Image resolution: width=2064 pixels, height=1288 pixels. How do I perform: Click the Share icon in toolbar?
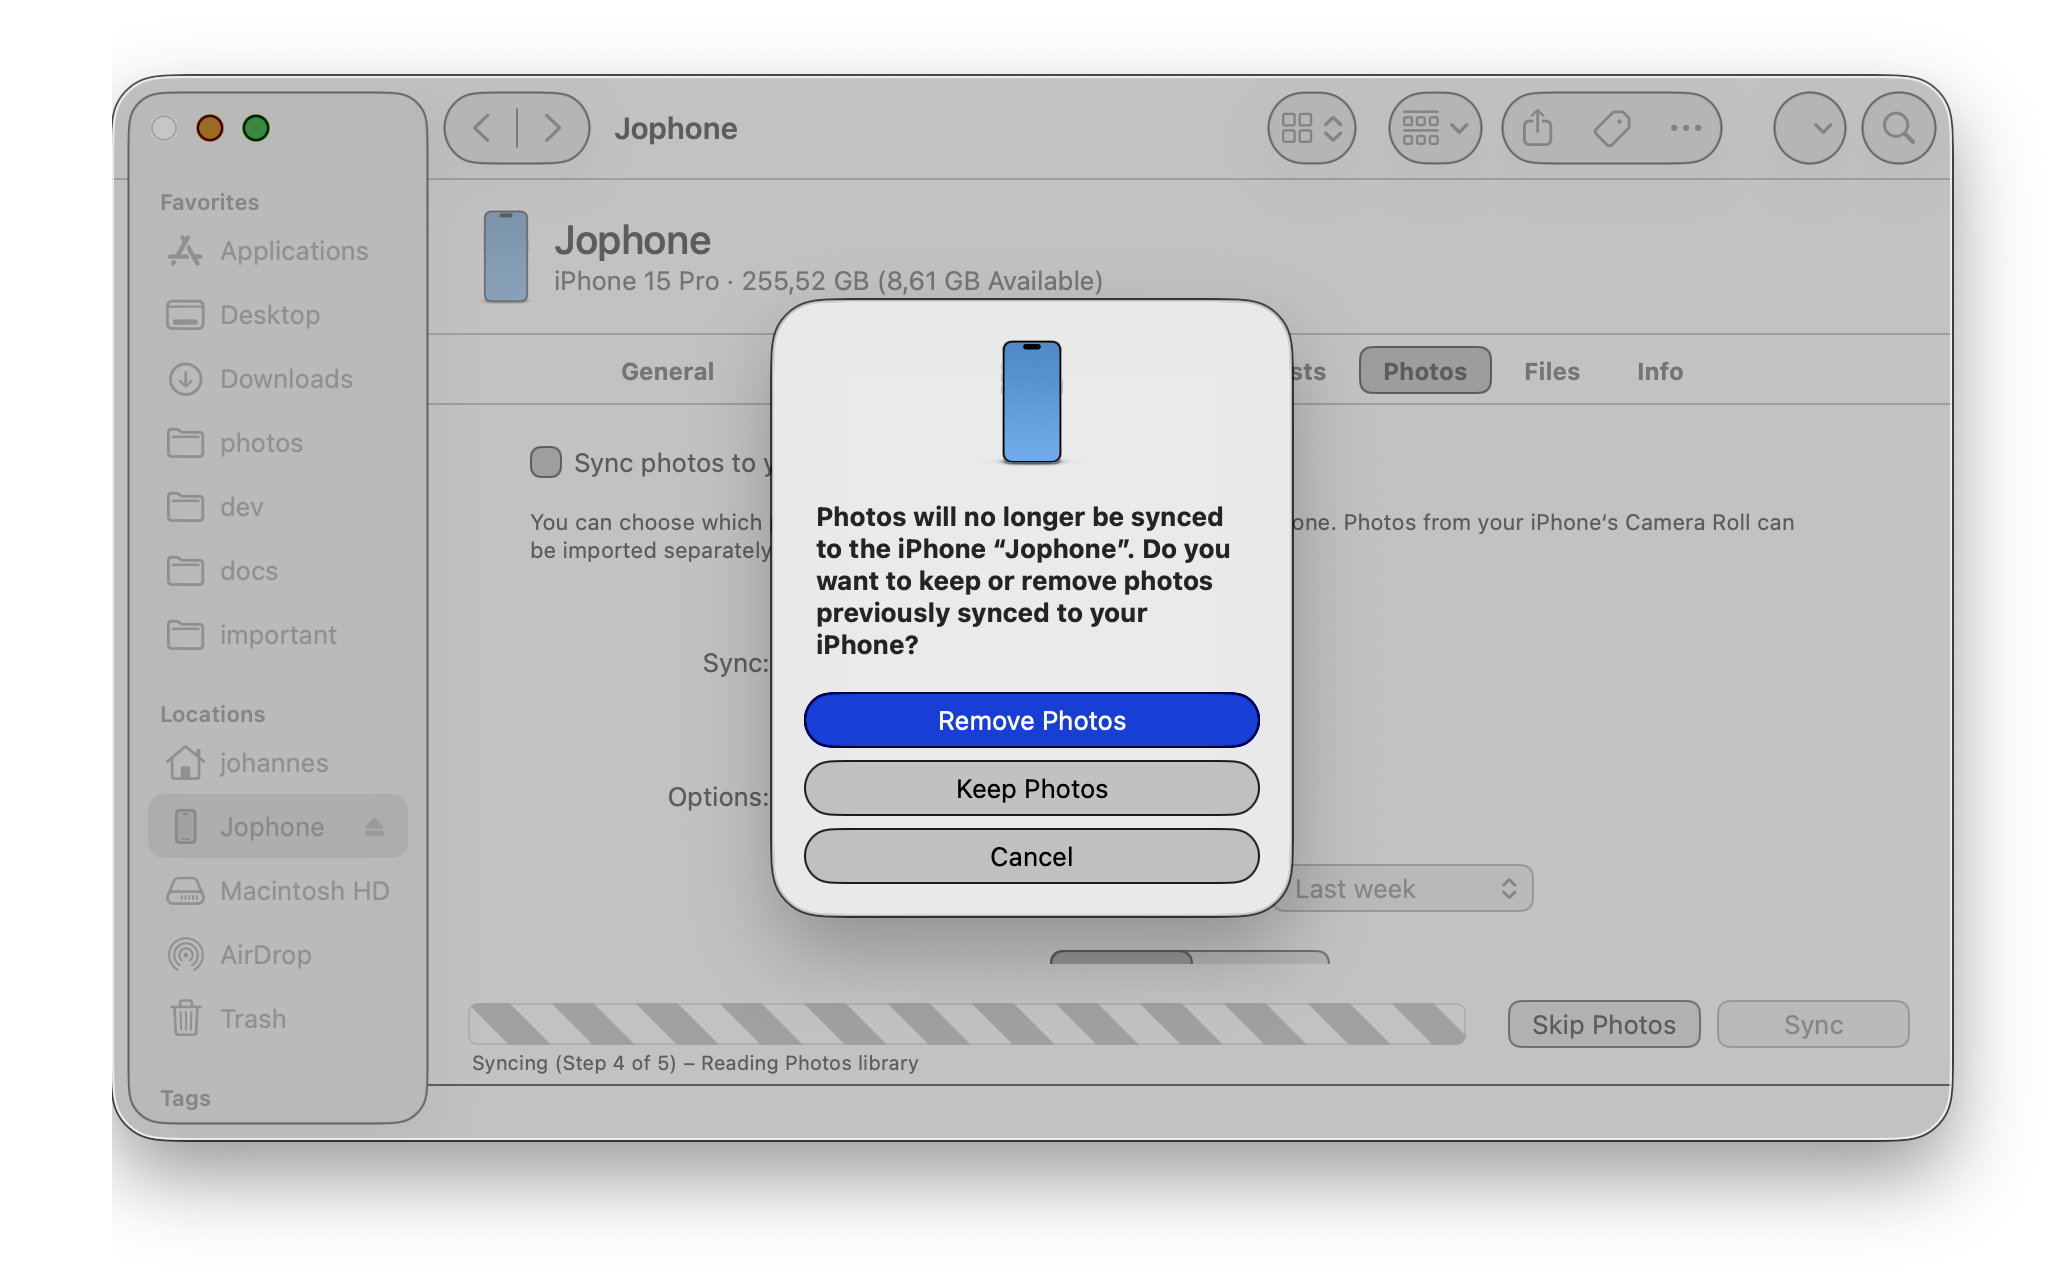click(x=1538, y=128)
